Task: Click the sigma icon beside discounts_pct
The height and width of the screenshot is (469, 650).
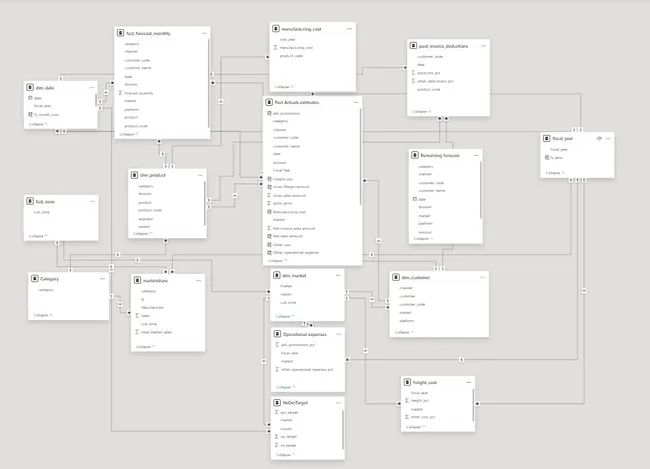Action: tap(413, 73)
